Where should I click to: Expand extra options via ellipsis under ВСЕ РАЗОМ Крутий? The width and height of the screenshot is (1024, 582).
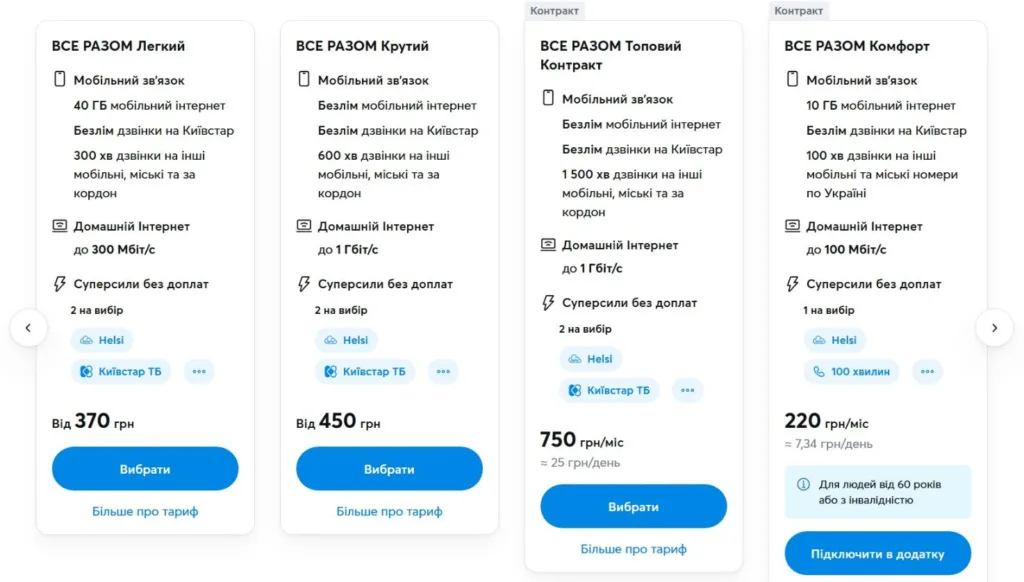(443, 371)
